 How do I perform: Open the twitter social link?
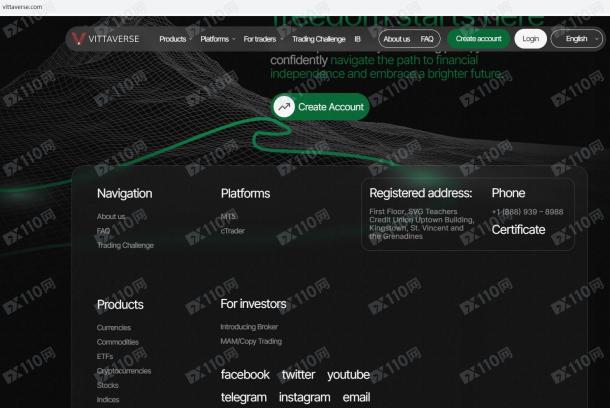click(x=298, y=375)
